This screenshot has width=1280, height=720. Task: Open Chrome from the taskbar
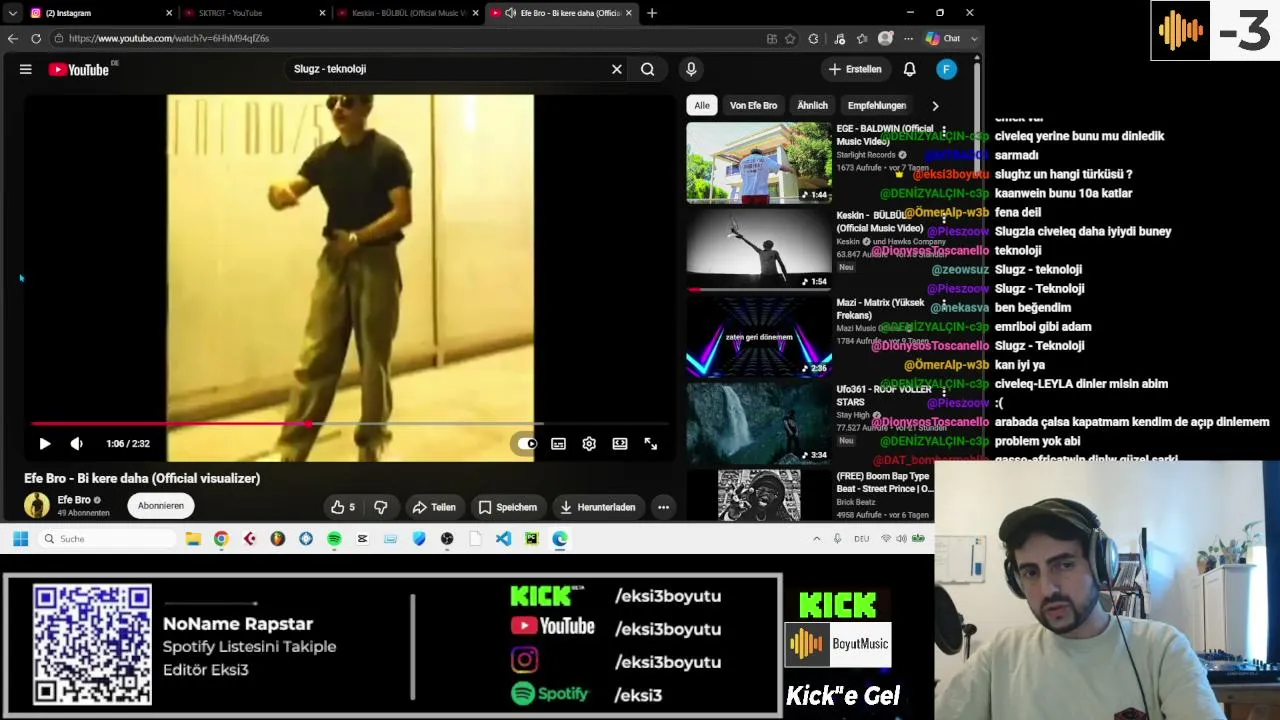click(x=221, y=539)
